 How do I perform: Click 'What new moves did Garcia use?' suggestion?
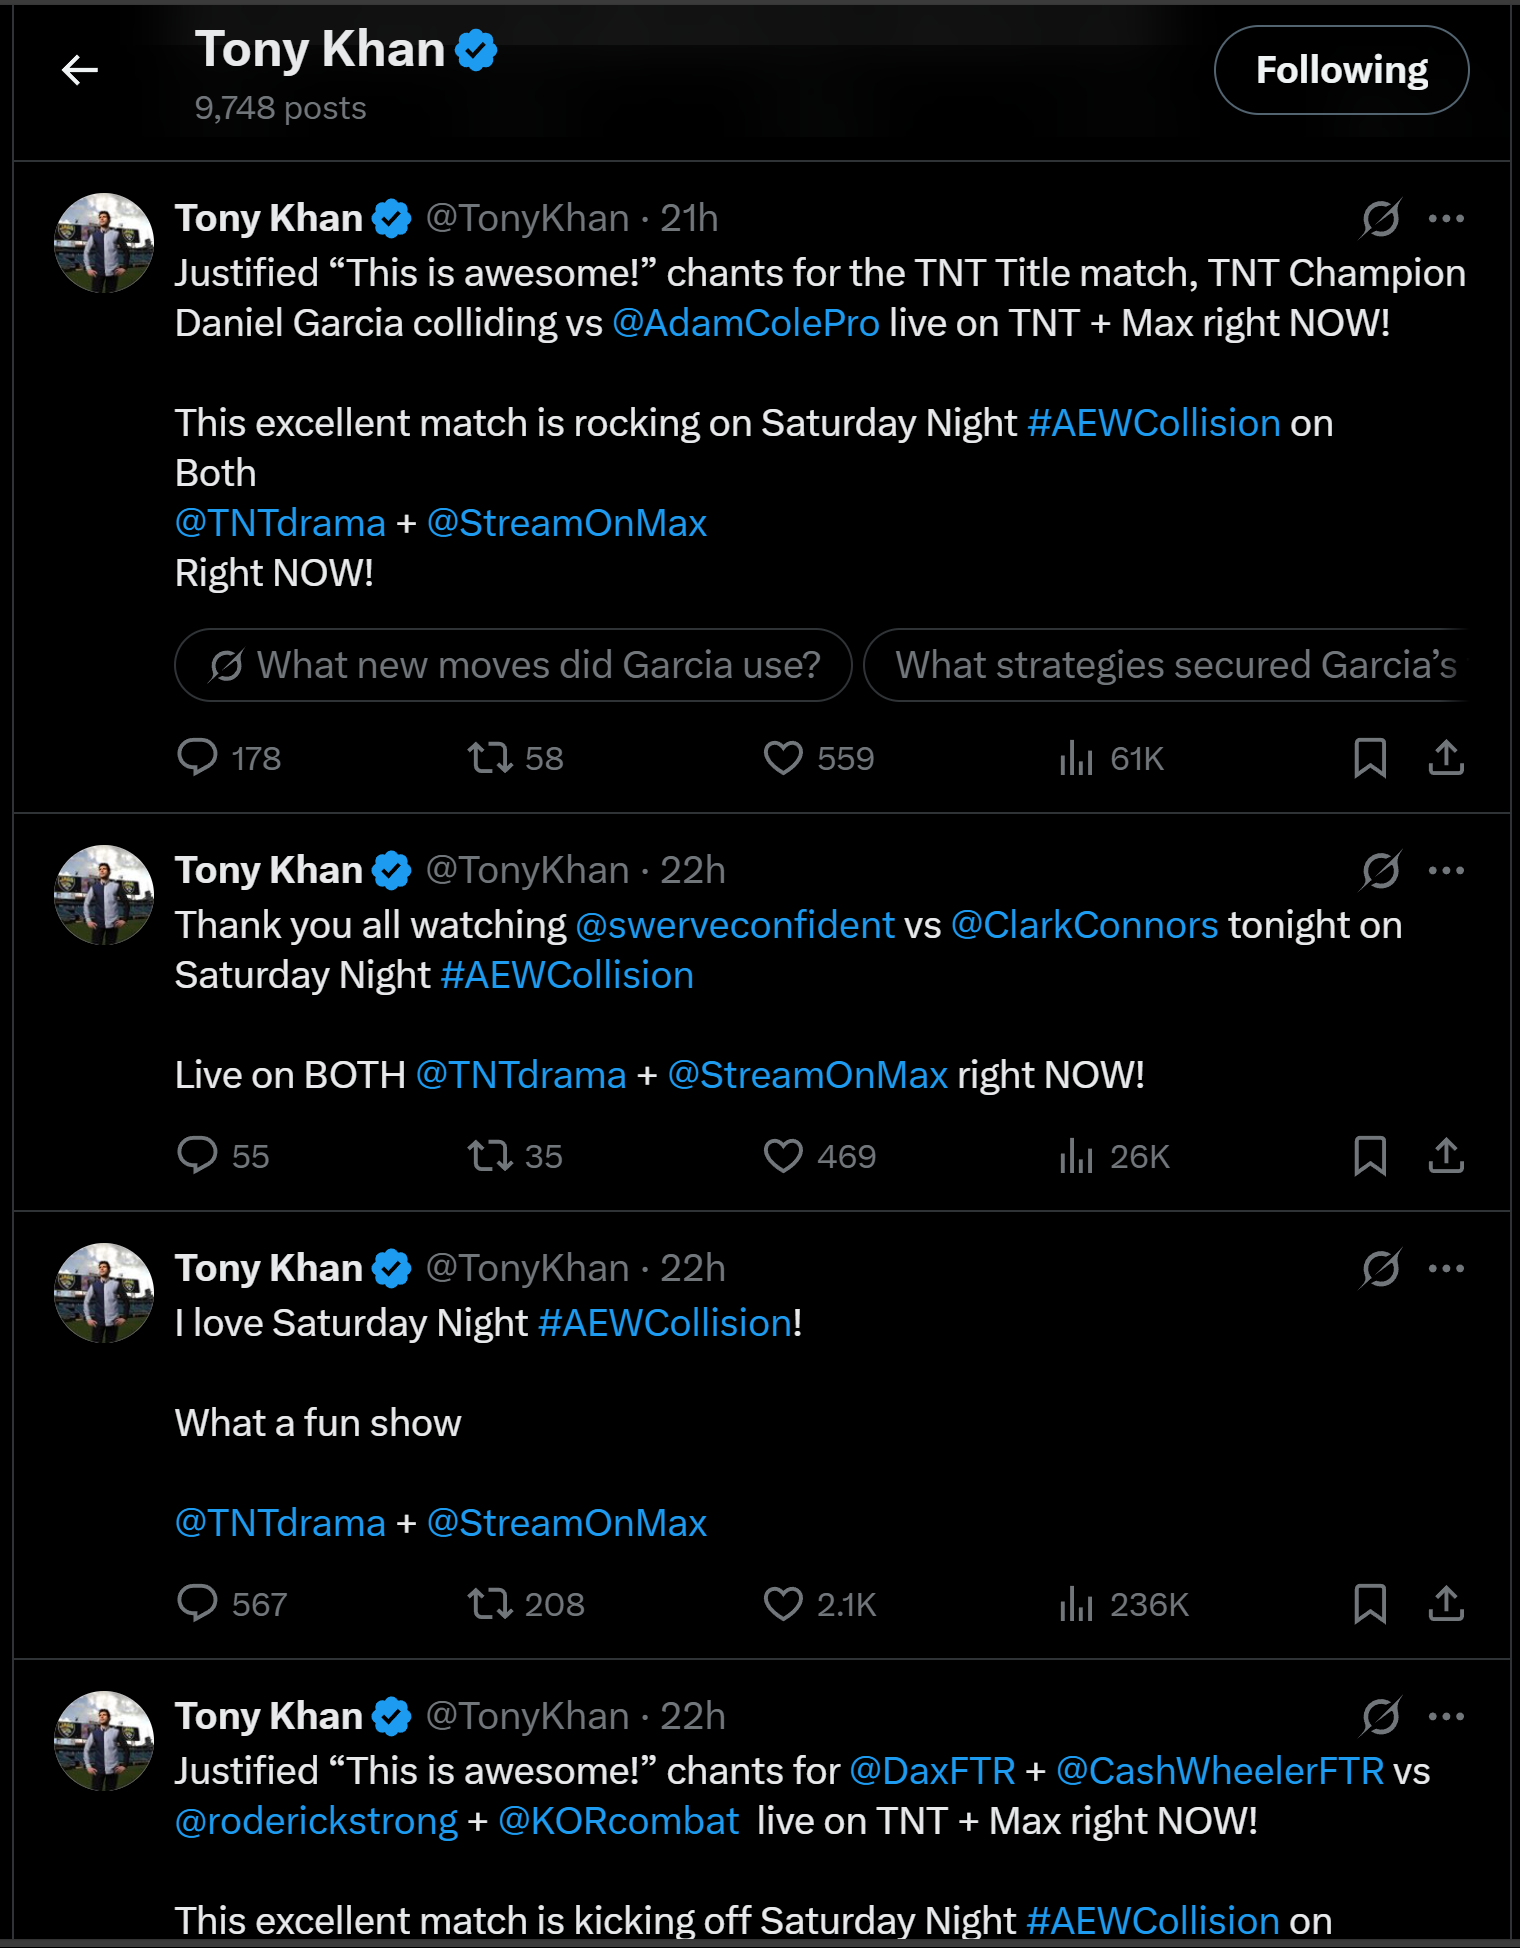click(x=513, y=665)
